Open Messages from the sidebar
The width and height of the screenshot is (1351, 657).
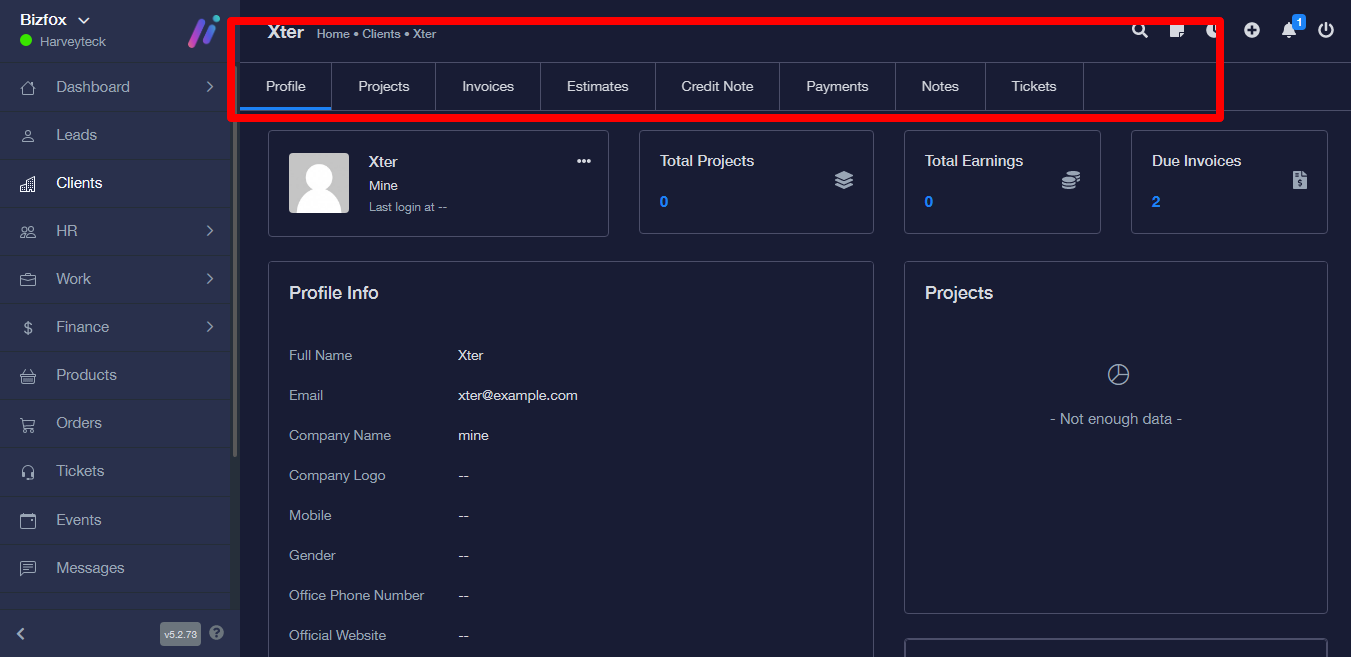[90, 568]
